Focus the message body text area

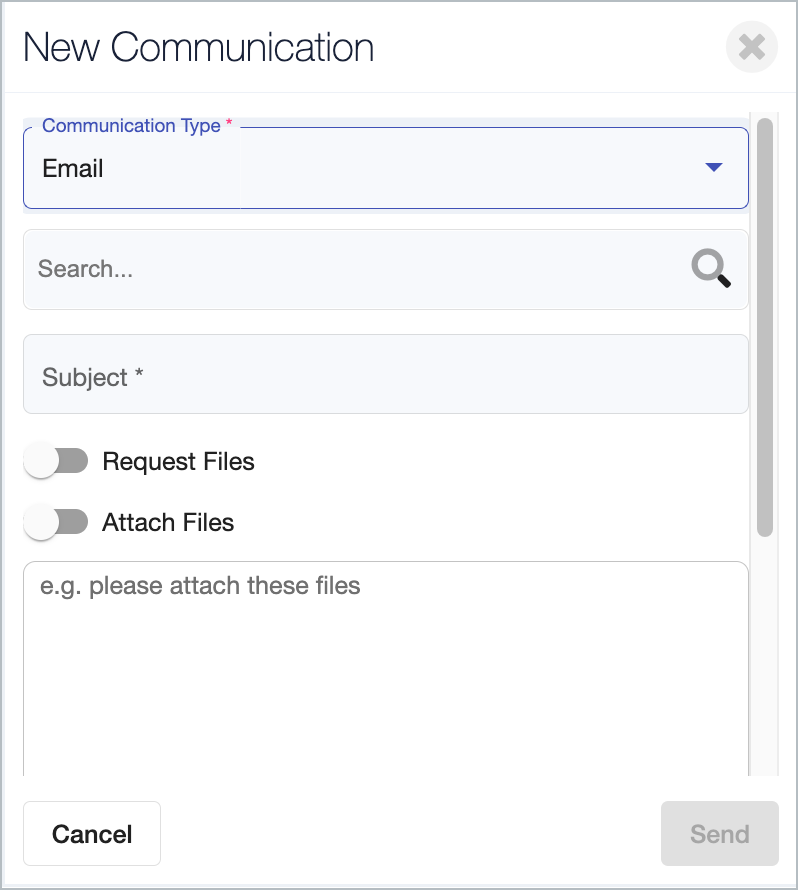[386, 669]
